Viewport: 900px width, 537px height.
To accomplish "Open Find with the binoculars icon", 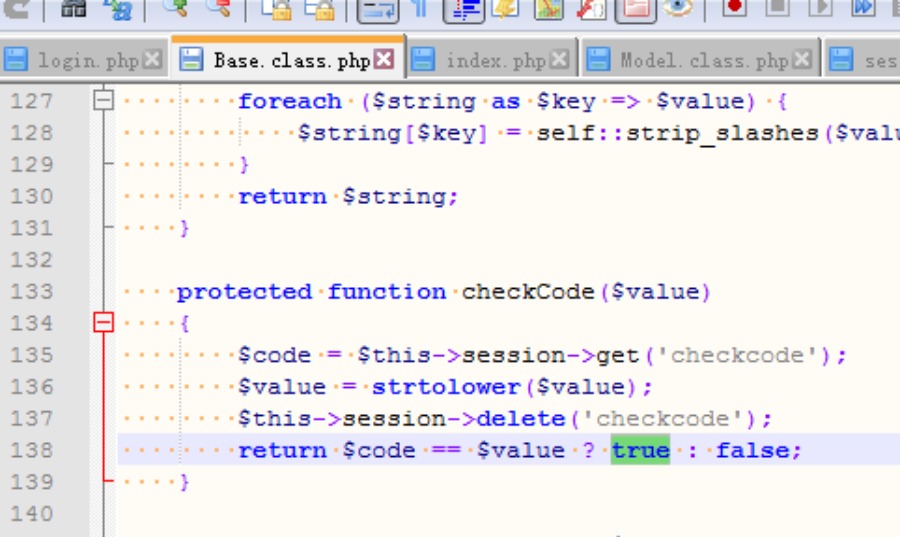I will point(73,8).
